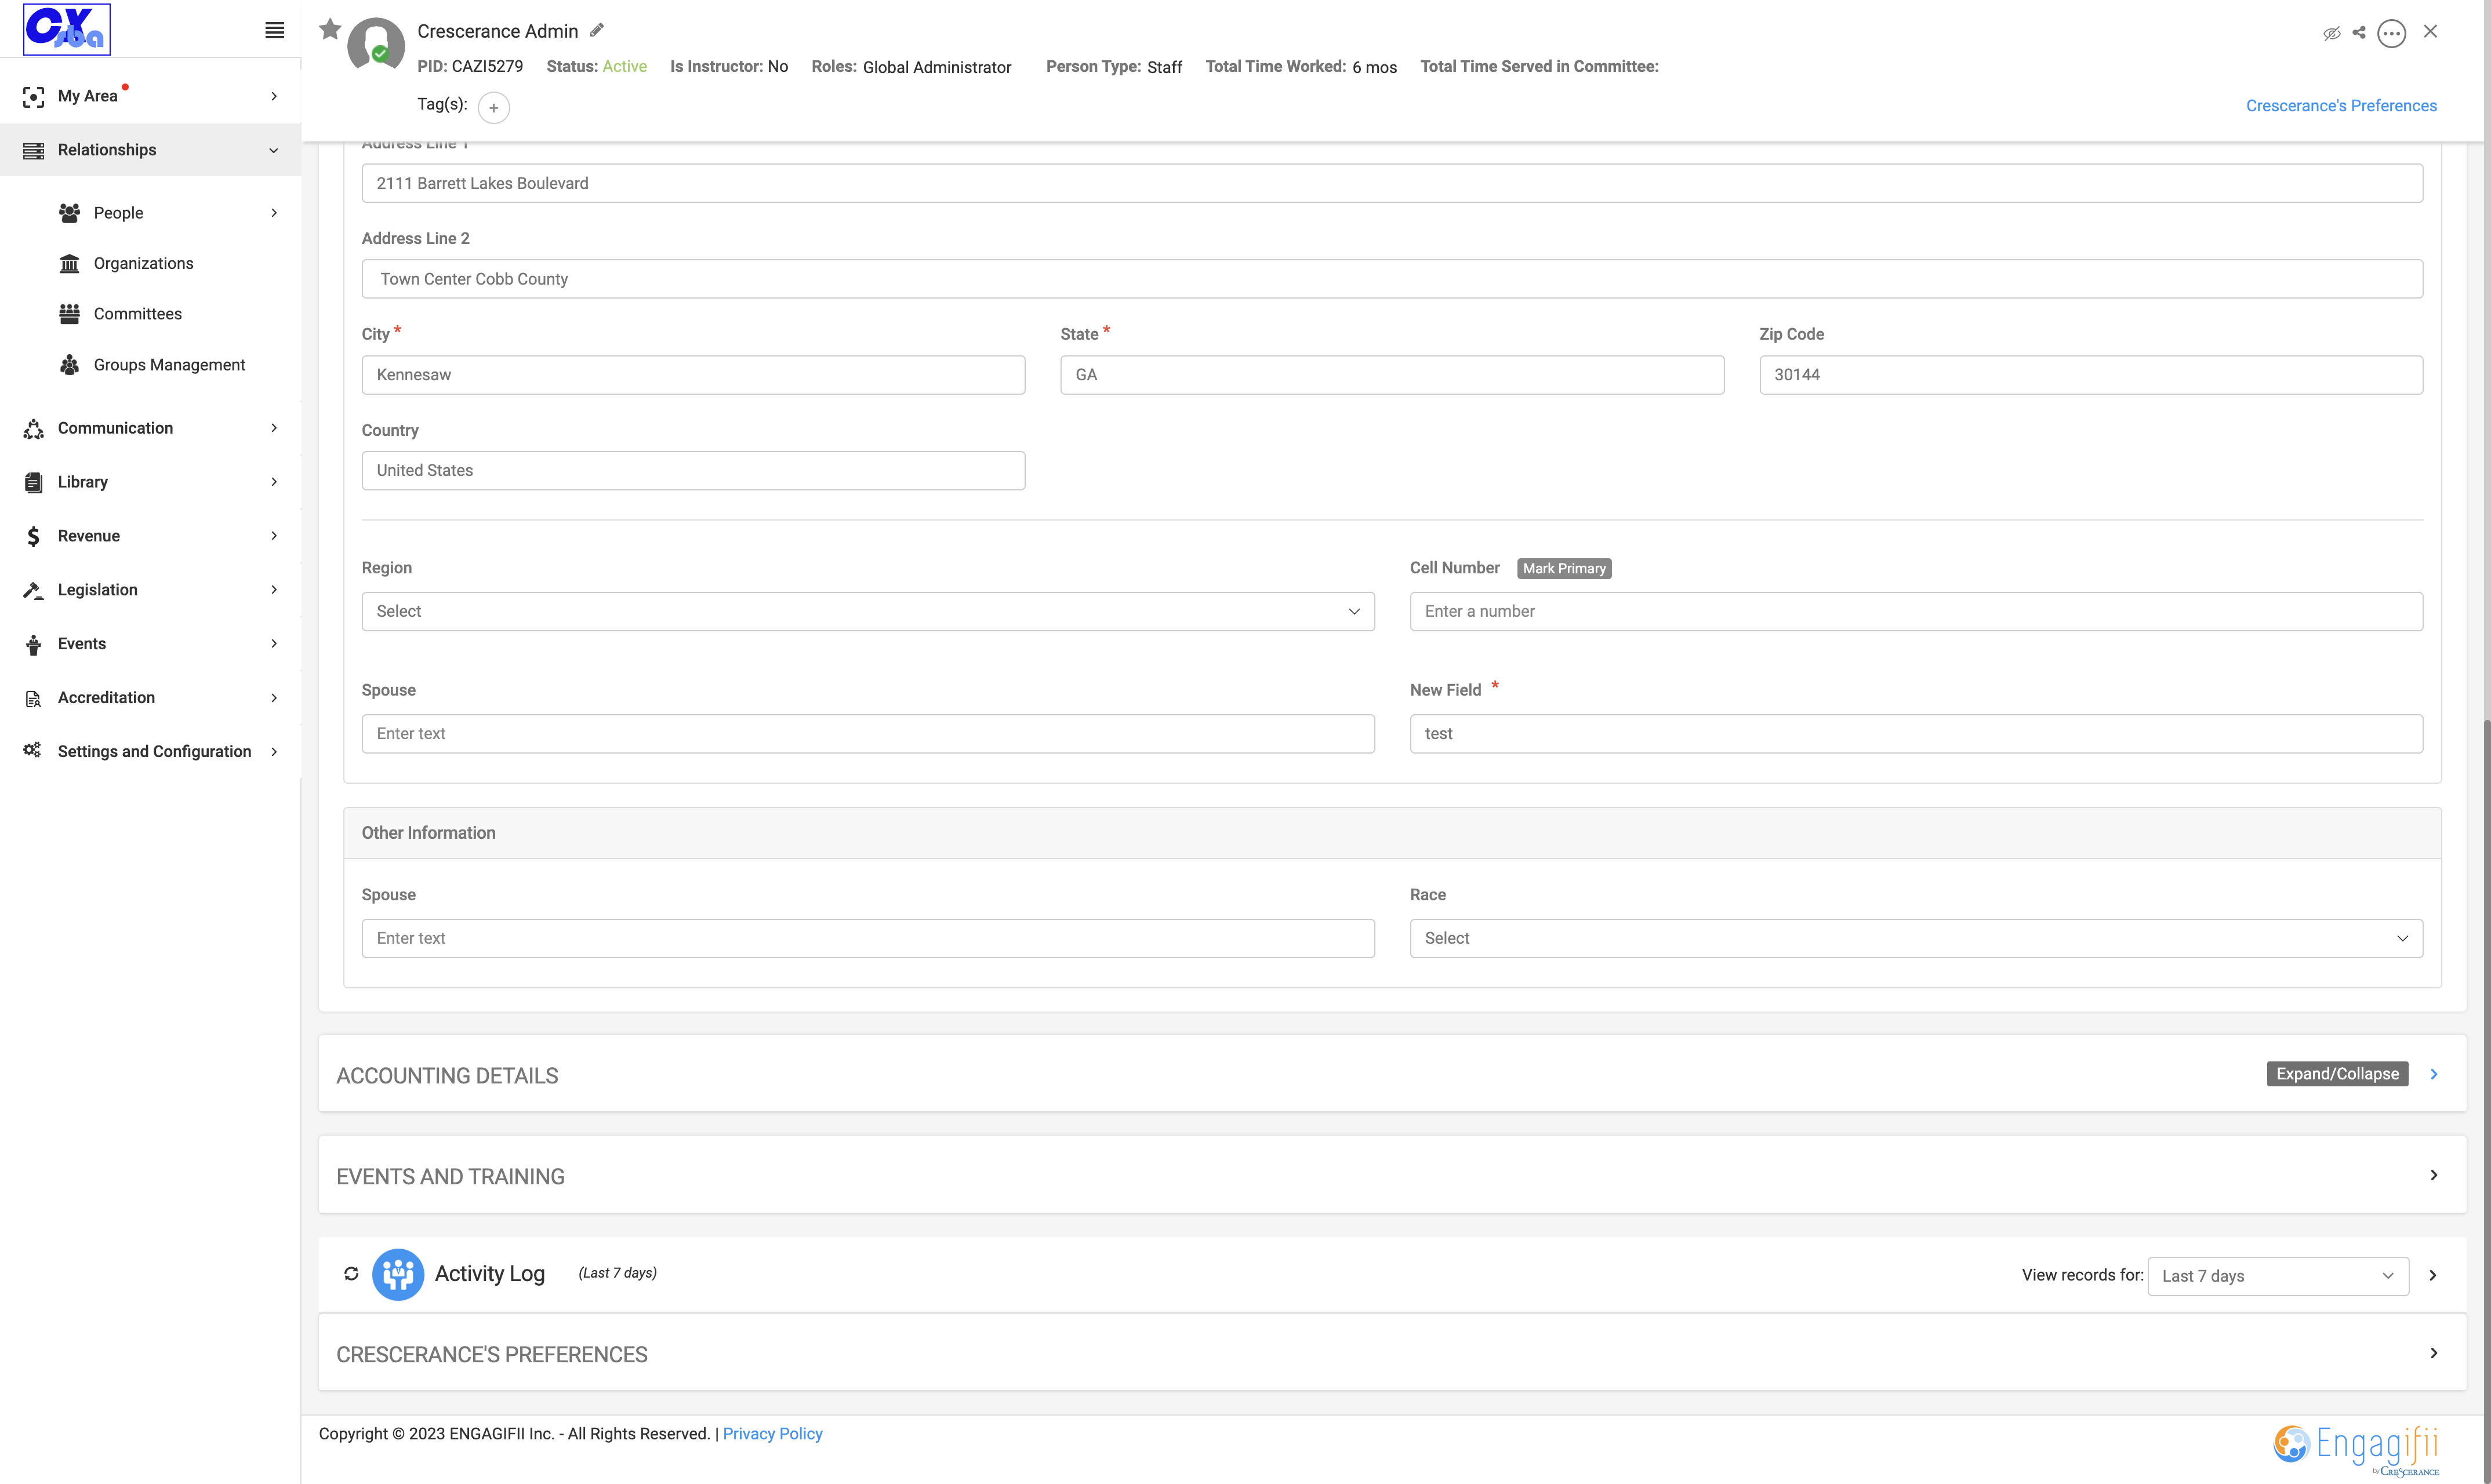
Task: Click the Zip Code field
Action: [2091, 375]
